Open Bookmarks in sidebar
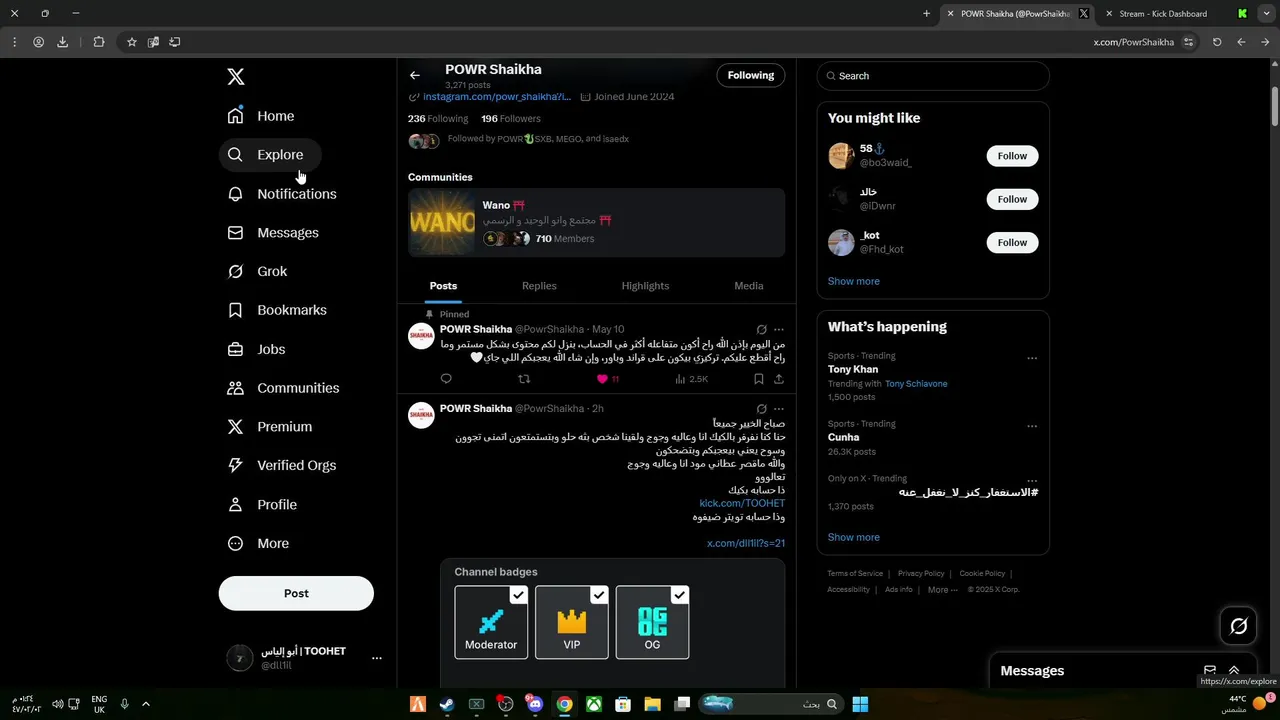 point(278,310)
